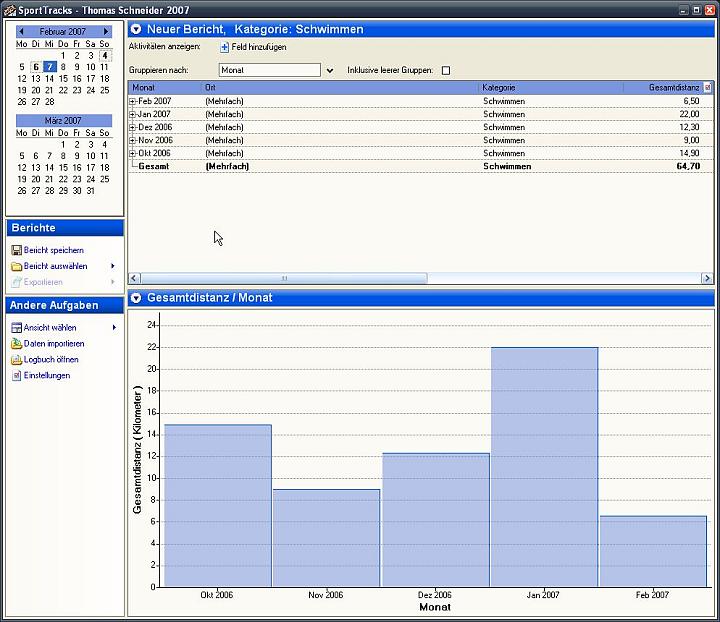Screen dimensions: 720x622
Task: Open the Gruppieren nach dropdown
Action: pos(330,70)
